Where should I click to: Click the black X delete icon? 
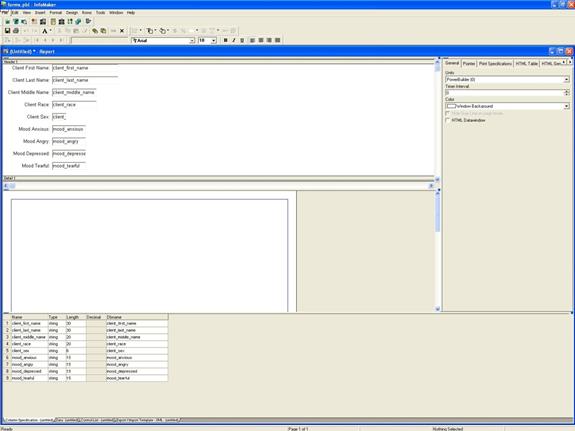[122, 31]
